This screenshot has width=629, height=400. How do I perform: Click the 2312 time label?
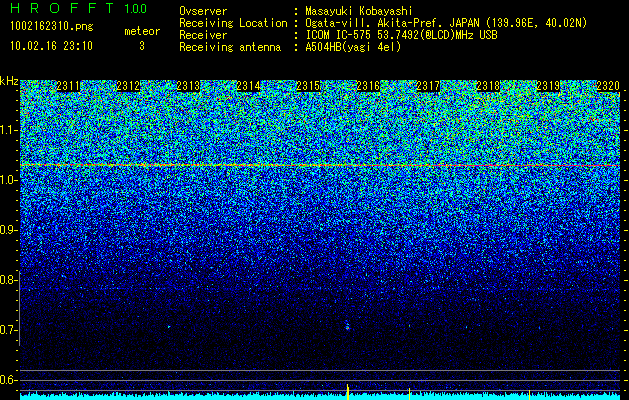click(x=128, y=86)
